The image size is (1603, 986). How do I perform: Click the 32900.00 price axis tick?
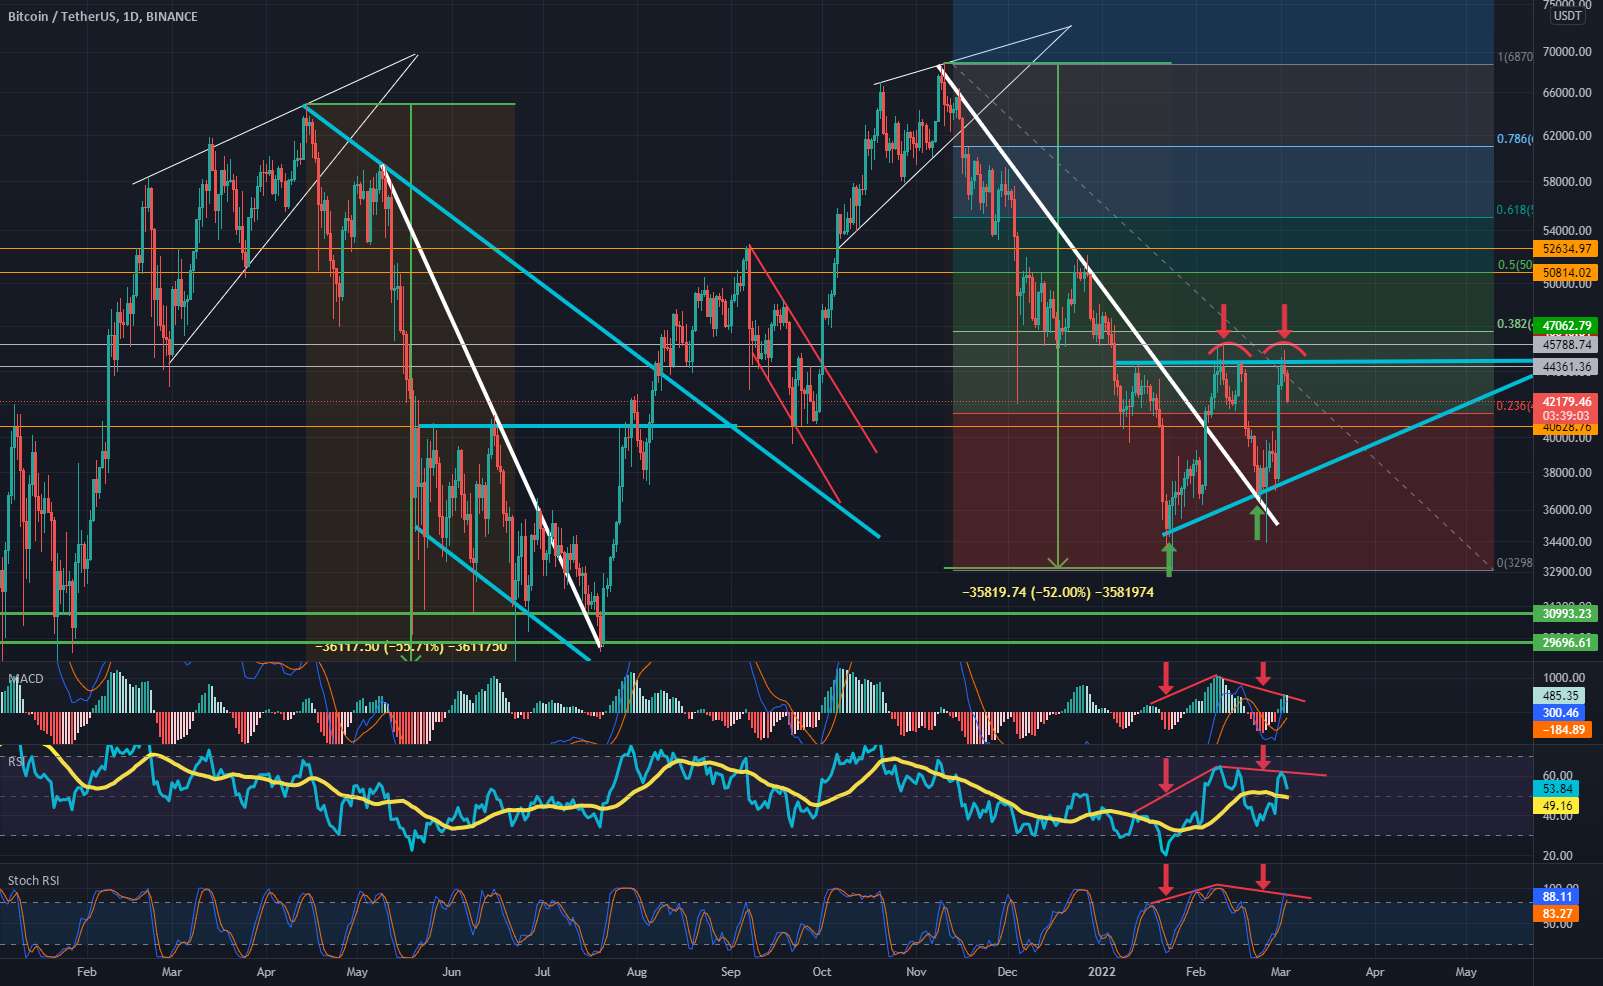point(1566,572)
